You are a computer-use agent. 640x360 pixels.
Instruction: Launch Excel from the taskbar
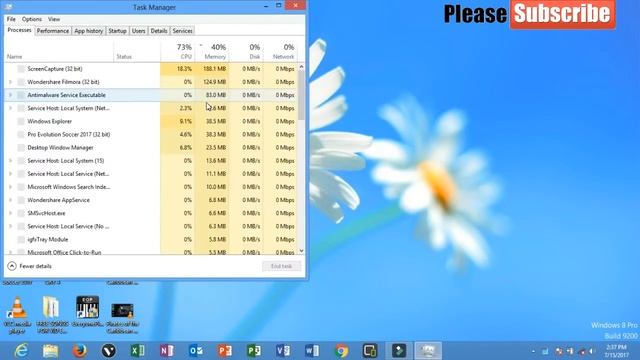(x=138, y=351)
